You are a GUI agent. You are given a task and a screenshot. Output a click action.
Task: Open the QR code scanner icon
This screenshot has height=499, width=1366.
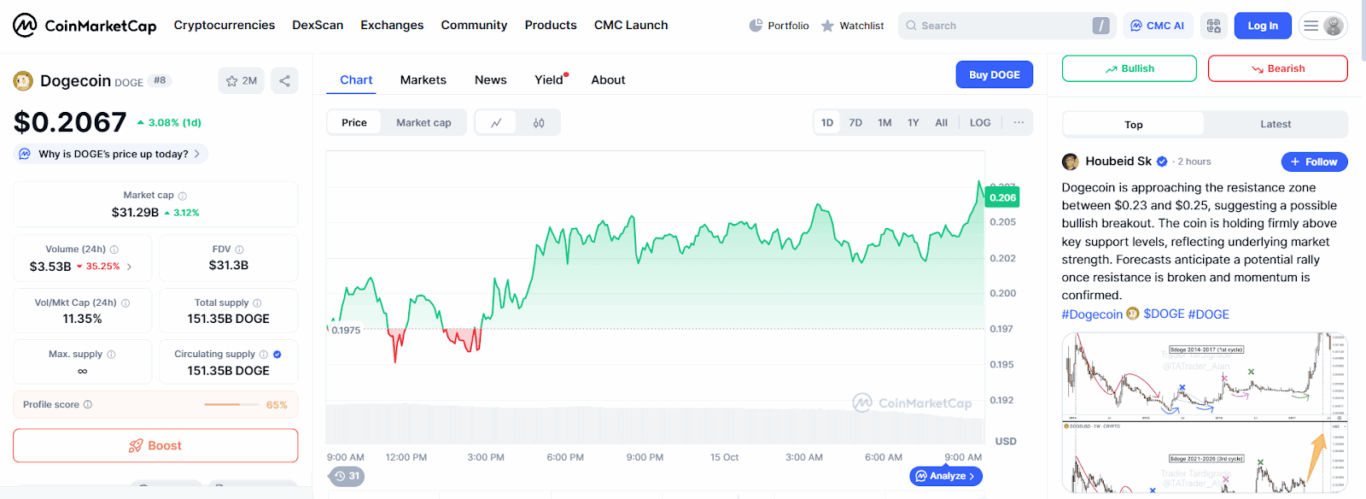(1214, 26)
